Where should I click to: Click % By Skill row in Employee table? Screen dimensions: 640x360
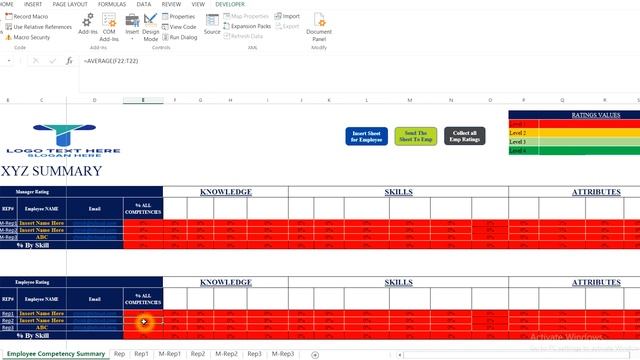pos(33,336)
